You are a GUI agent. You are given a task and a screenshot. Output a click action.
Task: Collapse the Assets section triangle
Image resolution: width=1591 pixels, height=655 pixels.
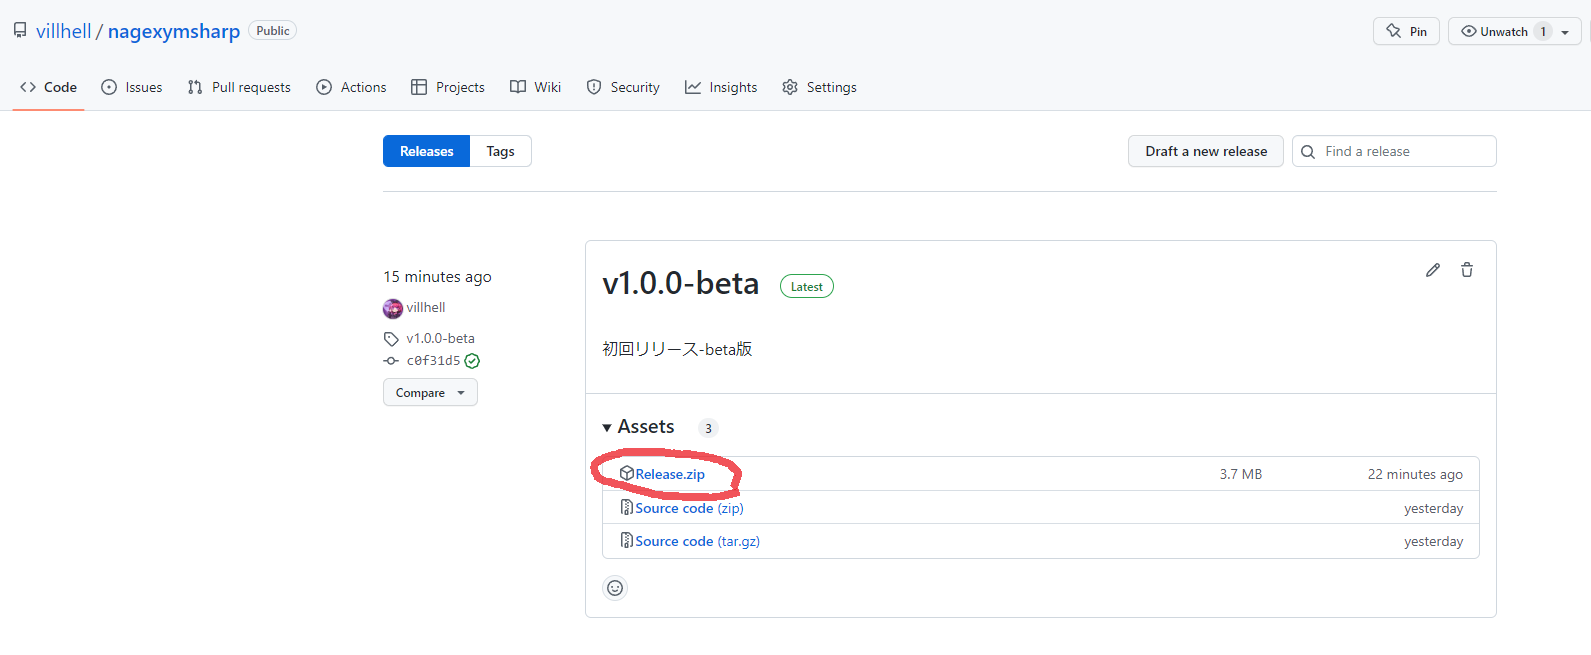coord(607,428)
